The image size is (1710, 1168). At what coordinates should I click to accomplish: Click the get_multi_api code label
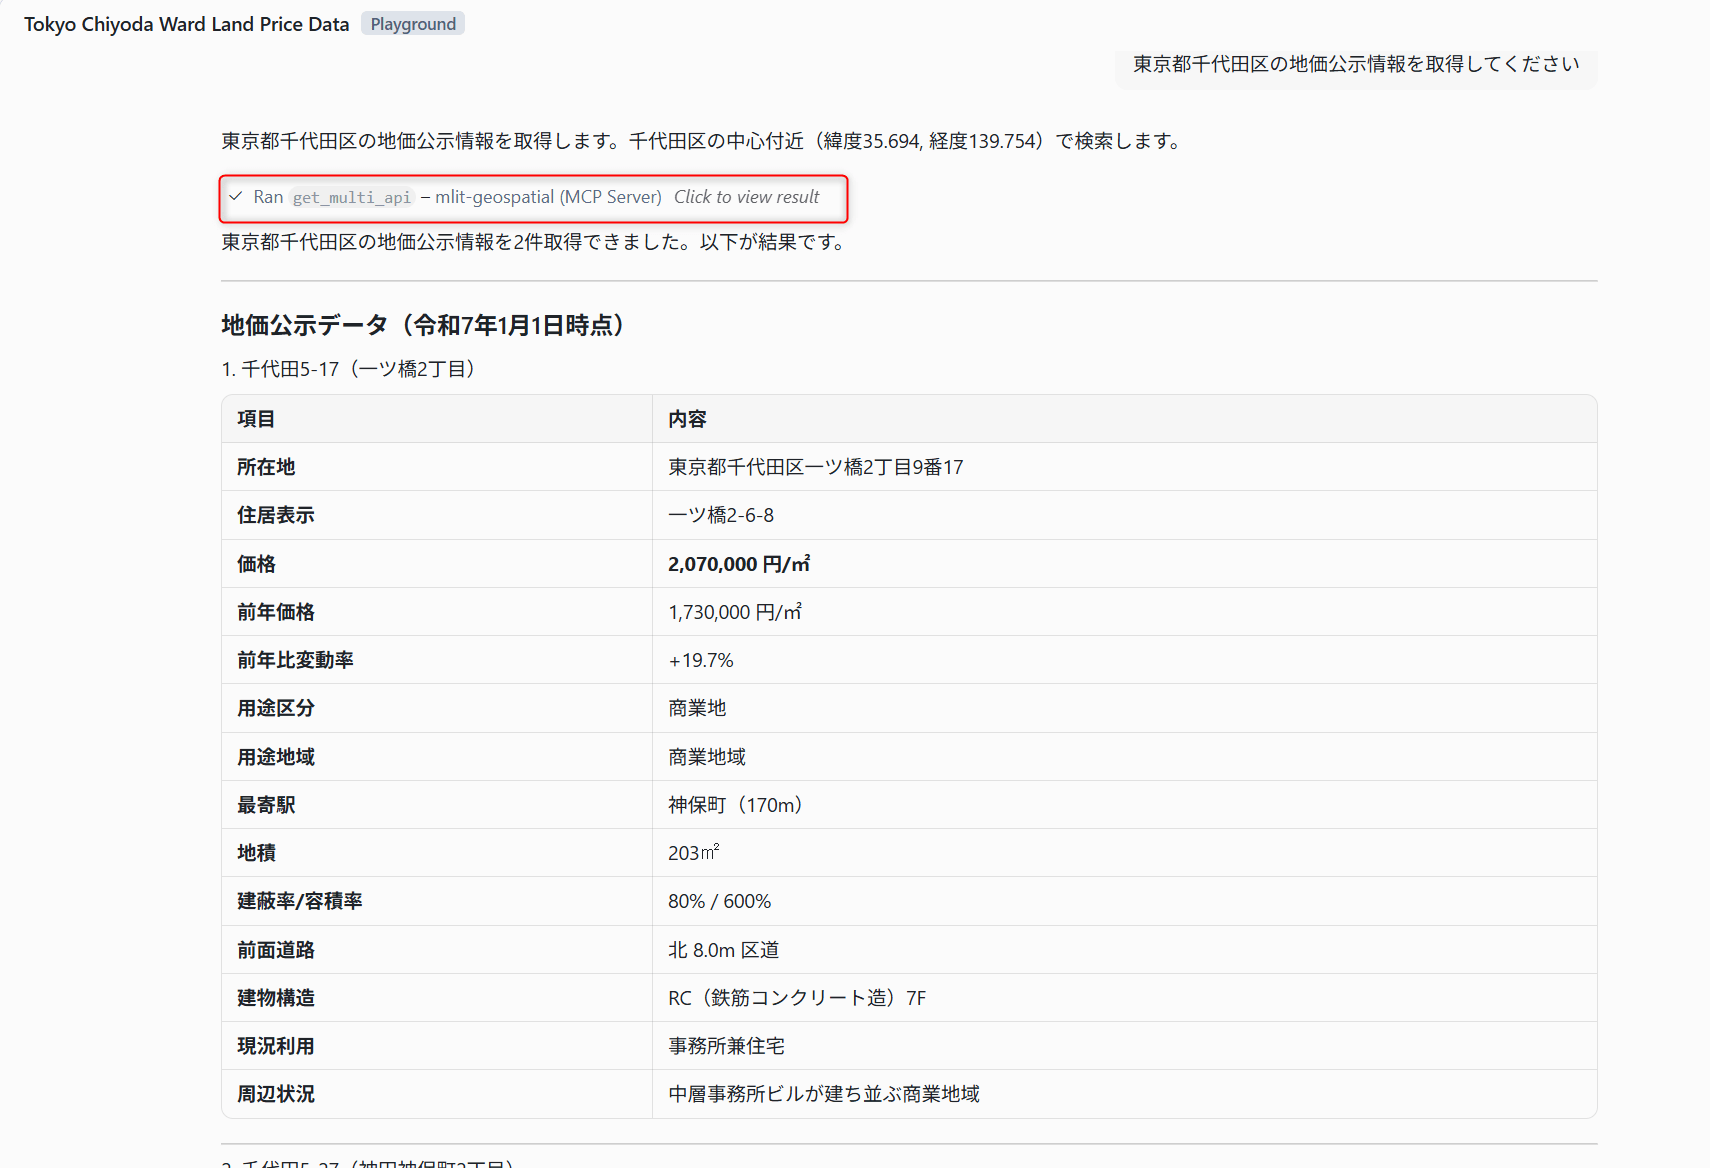[352, 197]
